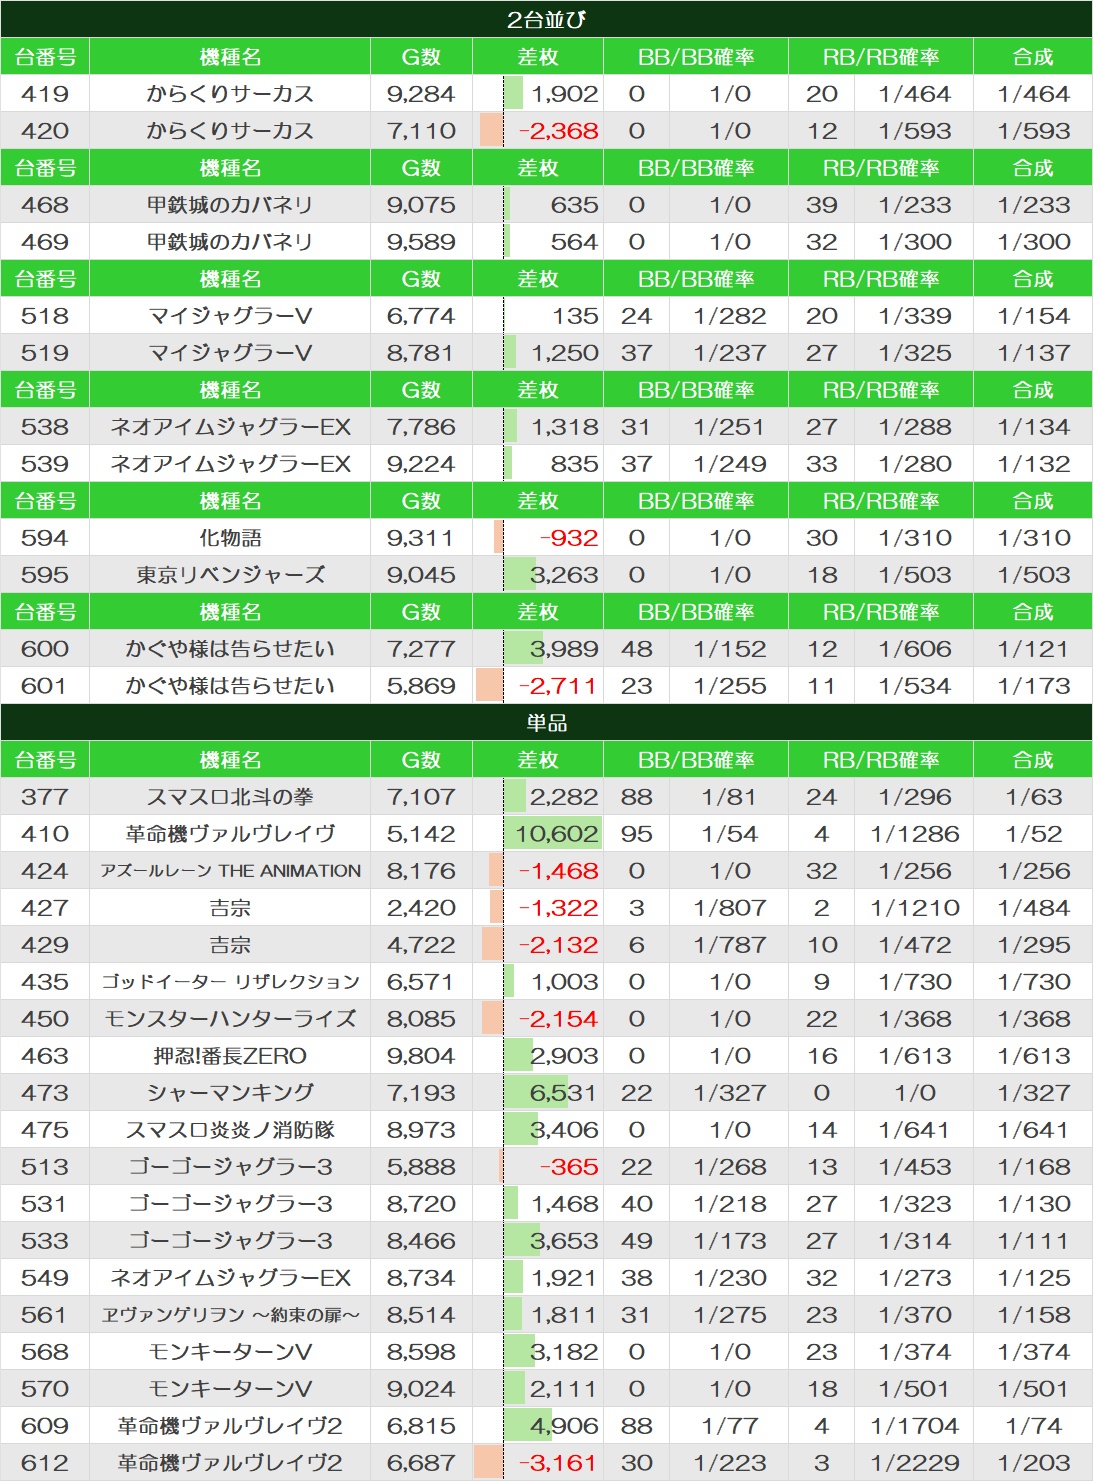1093x1481 pixels.
Task: Select 押忍!番長ZERO machine name
Action: (230, 1056)
